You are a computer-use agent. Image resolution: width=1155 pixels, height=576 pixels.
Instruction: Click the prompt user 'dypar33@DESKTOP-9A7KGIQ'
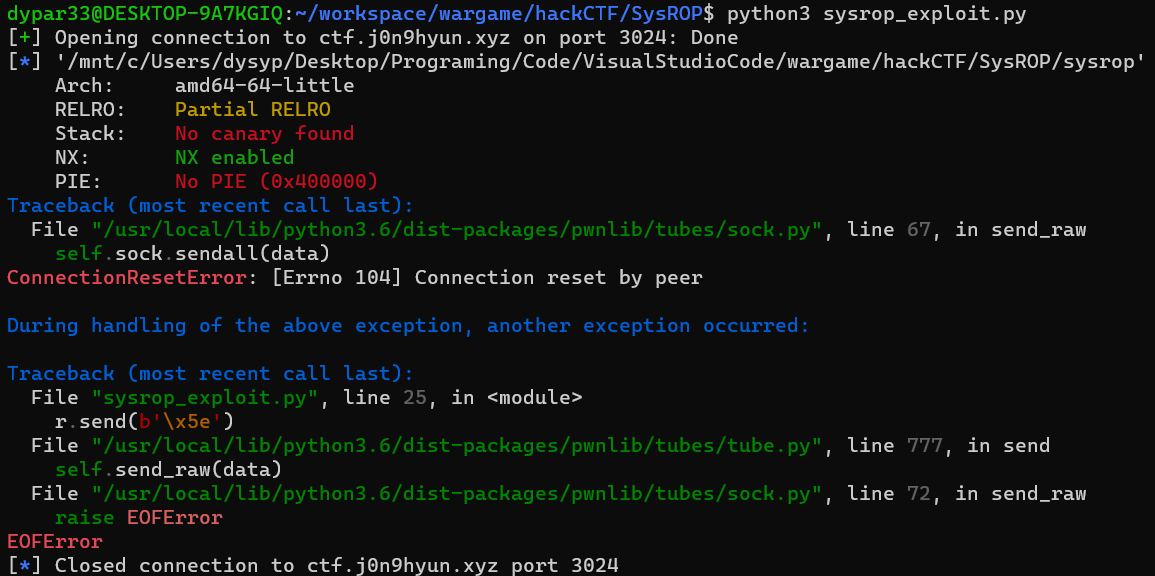tap(147, 14)
